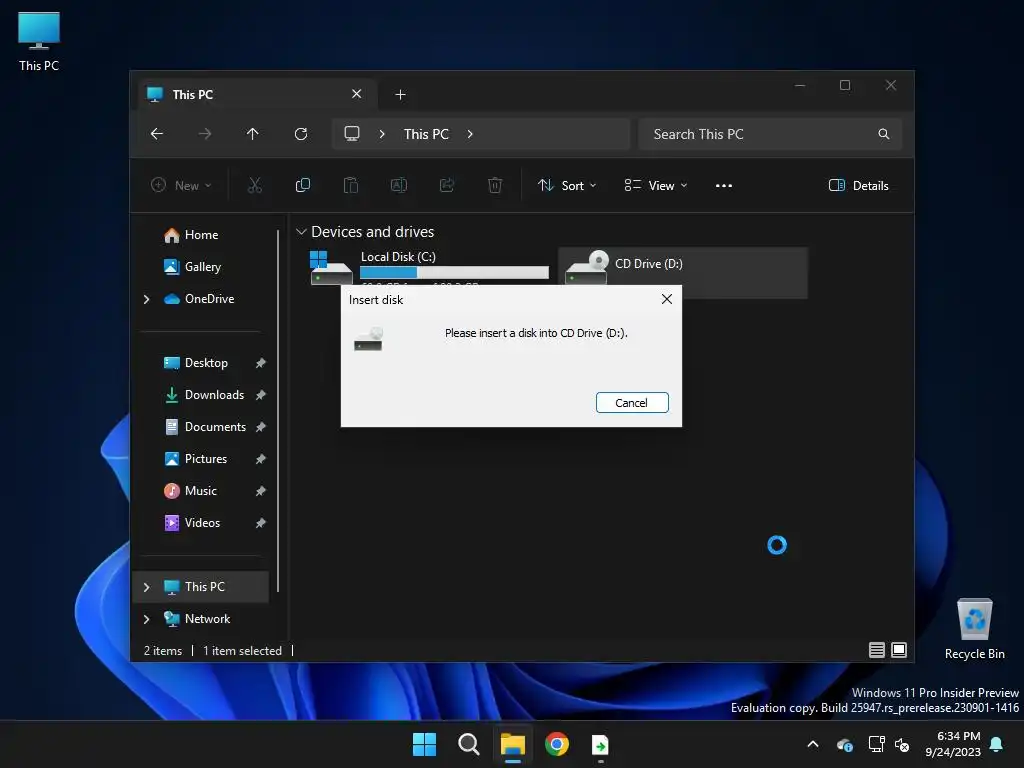Select the Recycle Bin desktop icon
This screenshot has width=1024, height=768.
tap(974, 628)
